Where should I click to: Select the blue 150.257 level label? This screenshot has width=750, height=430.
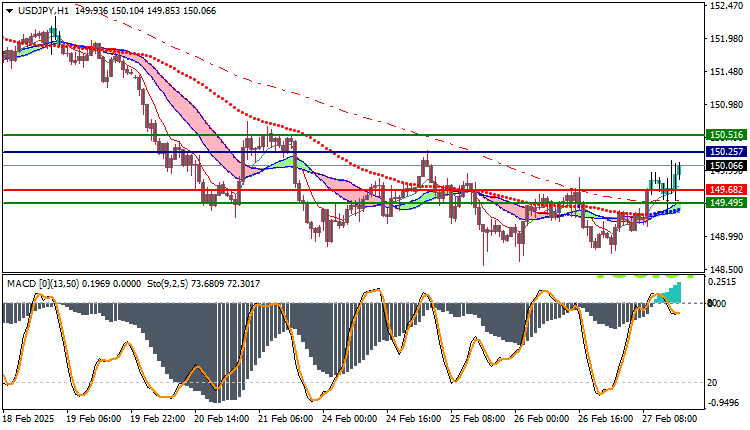[727, 152]
